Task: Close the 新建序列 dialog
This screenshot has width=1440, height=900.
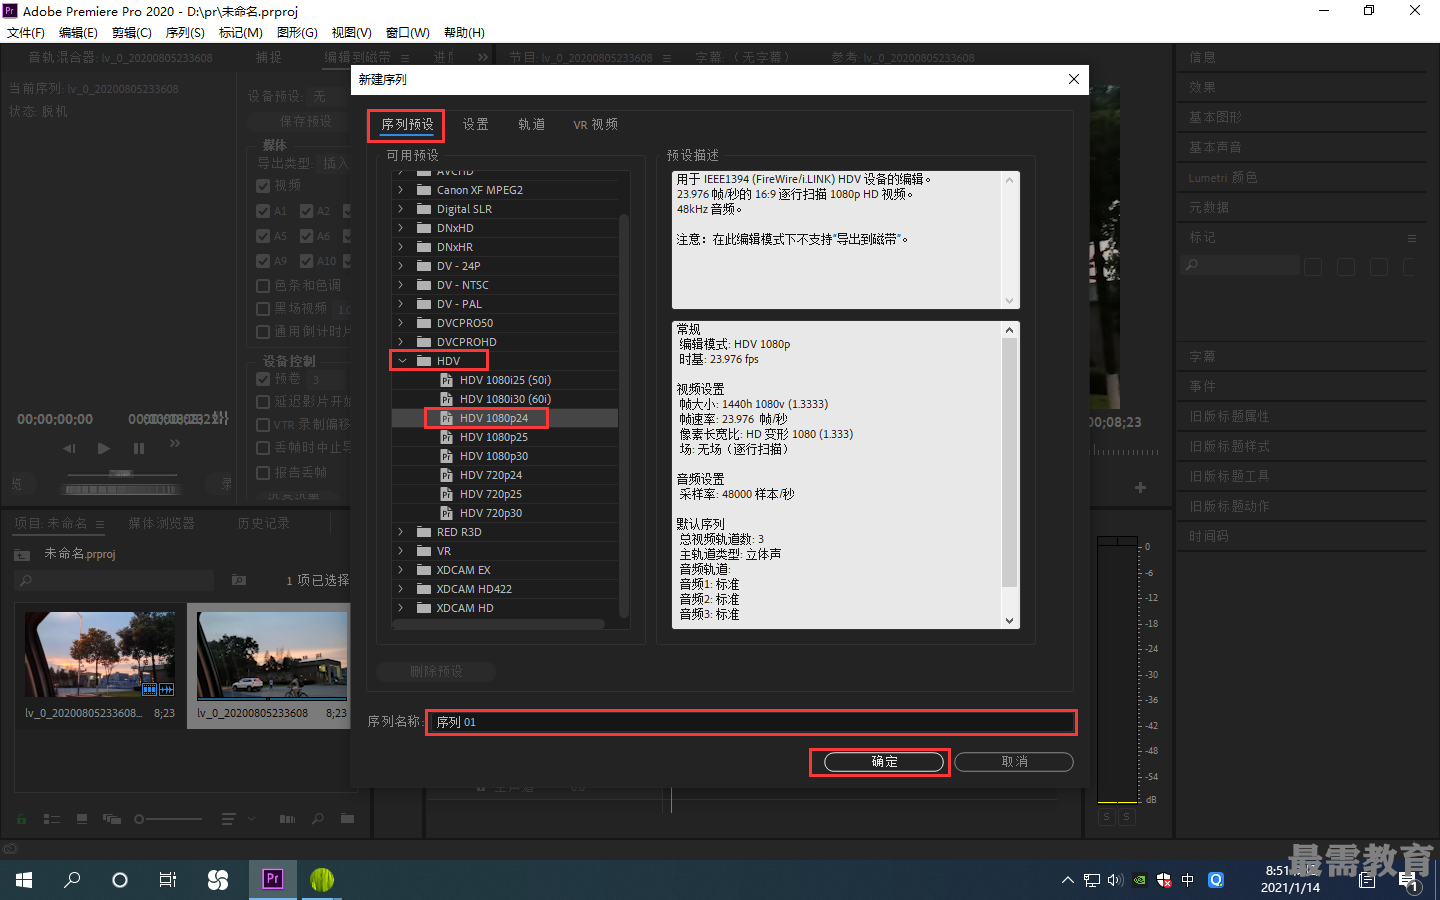Action: tap(1074, 79)
